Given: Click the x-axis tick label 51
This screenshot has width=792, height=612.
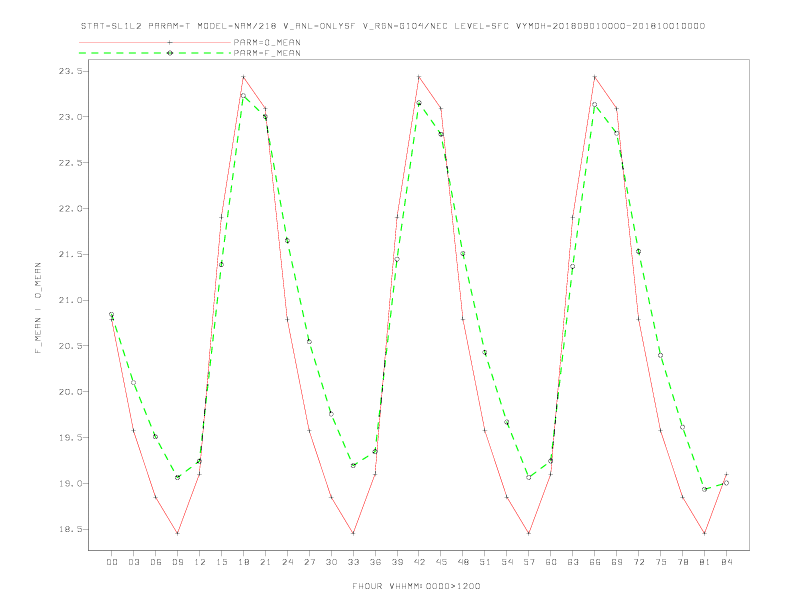Looking at the screenshot, I should click(x=485, y=562).
